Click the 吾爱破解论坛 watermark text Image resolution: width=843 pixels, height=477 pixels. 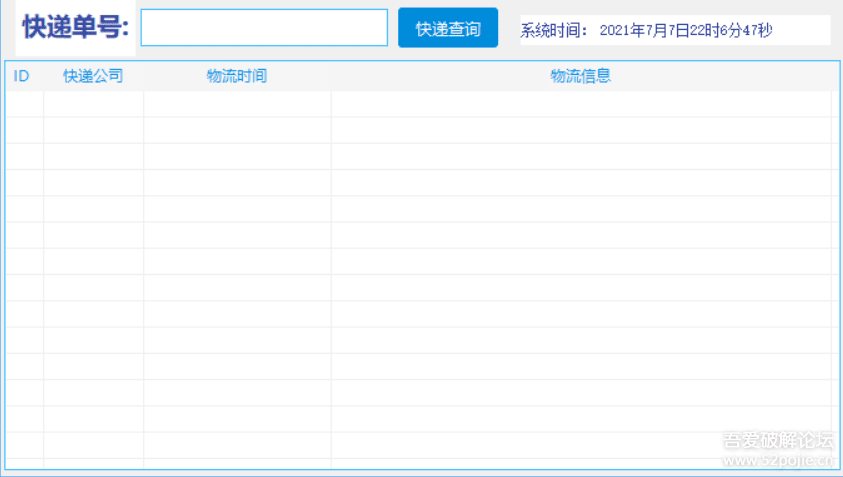[x=777, y=441]
